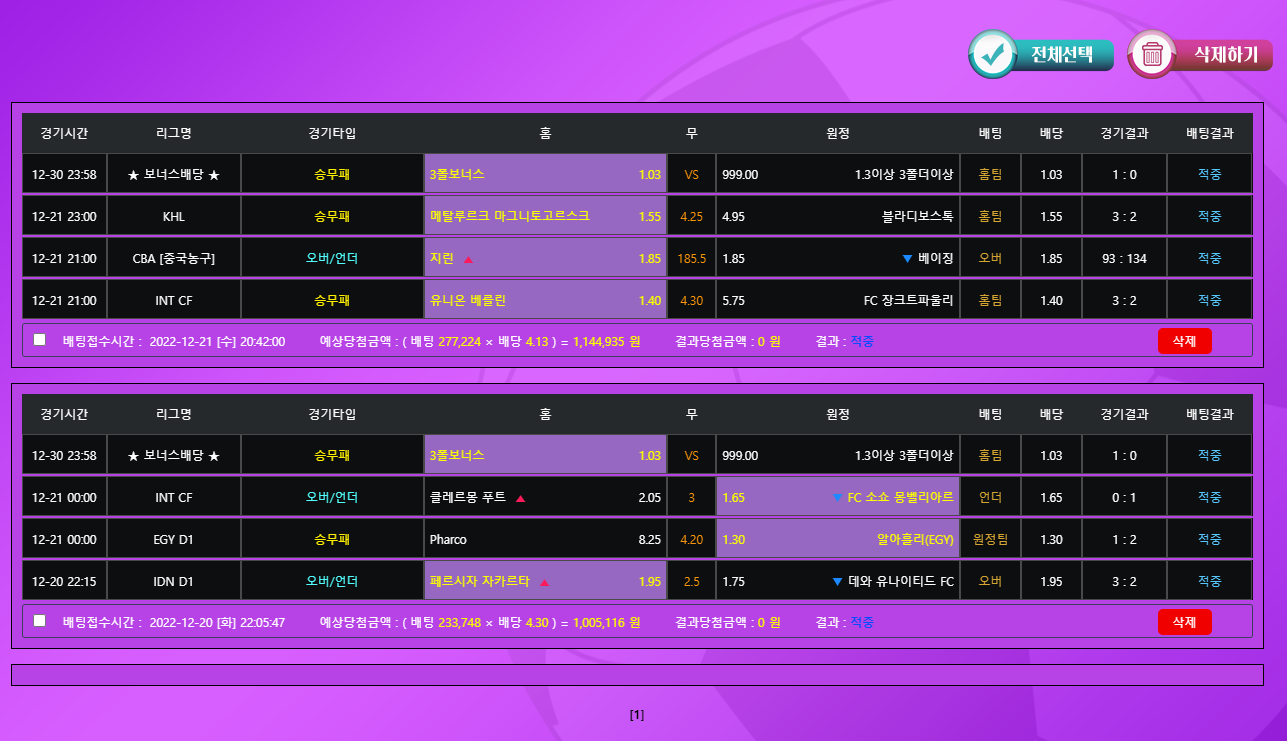Click blue down arrow beside FC 소쇼 몽벨리아르
The image size is (1287, 741).
(837, 498)
